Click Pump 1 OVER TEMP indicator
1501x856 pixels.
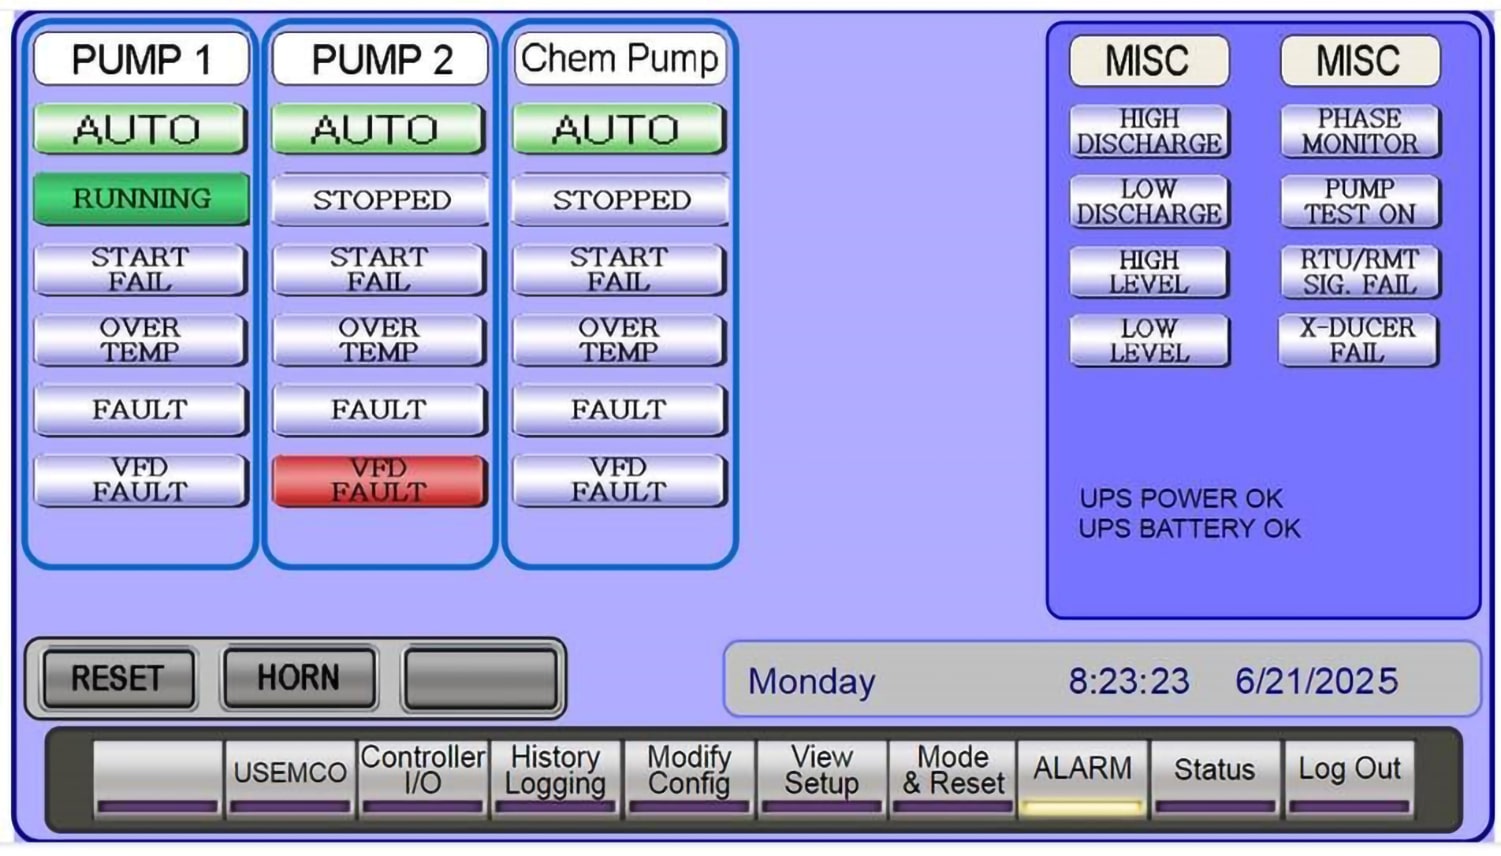(140, 340)
